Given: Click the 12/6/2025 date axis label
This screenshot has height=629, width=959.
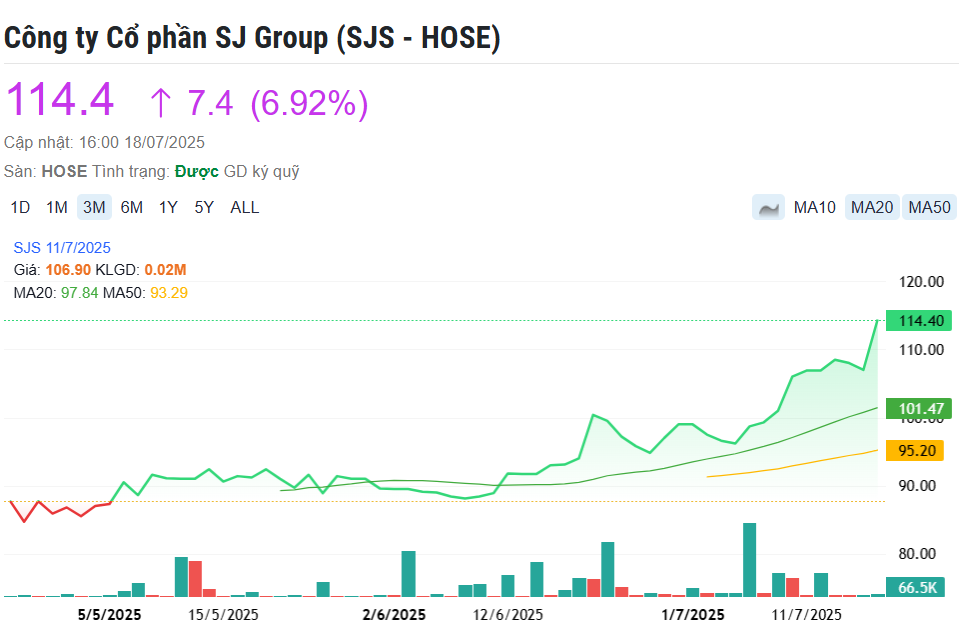Looking at the screenshot, I should (x=508, y=614).
